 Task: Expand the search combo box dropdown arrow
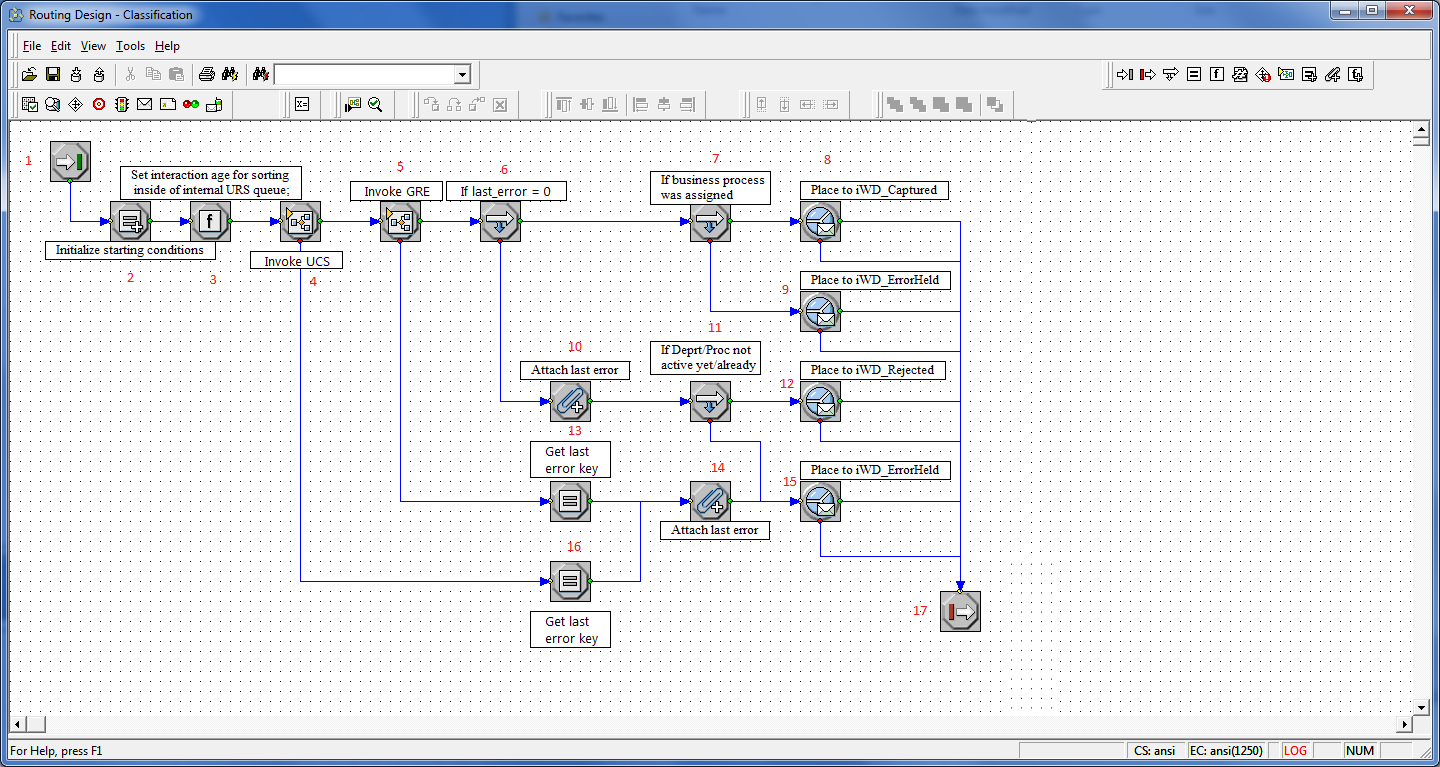tap(461, 74)
